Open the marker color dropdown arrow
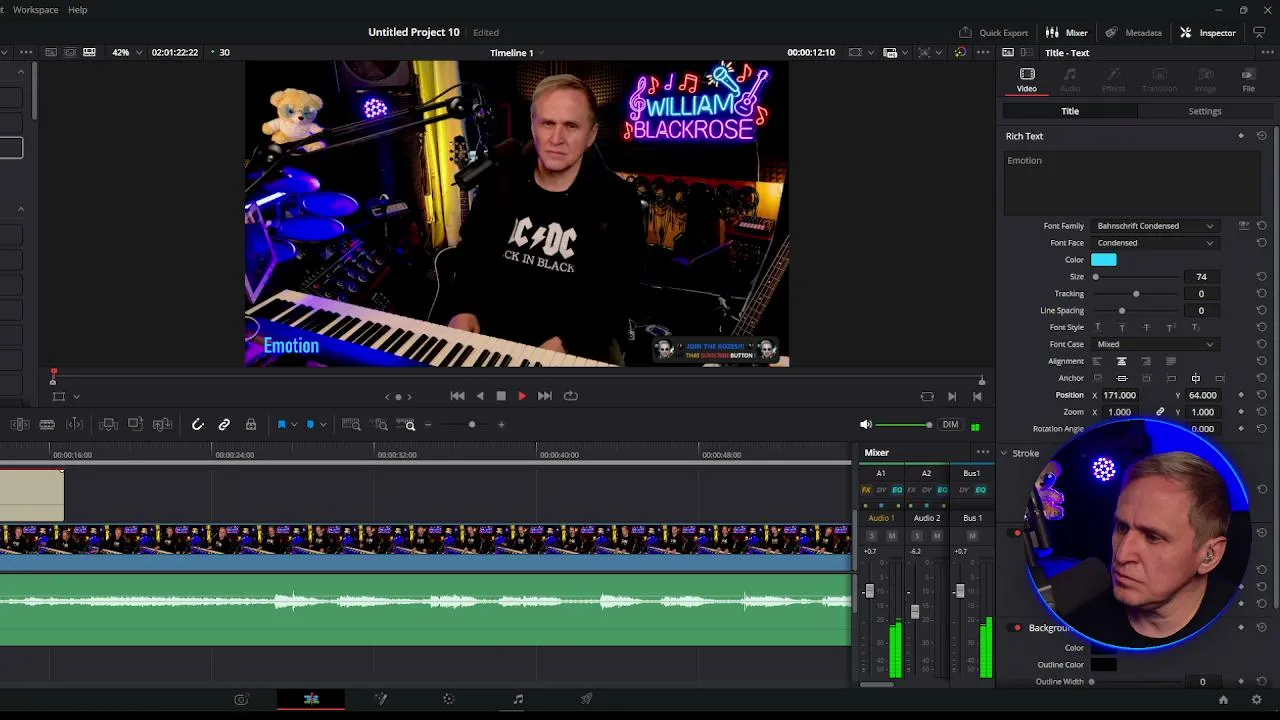 pos(322,425)
